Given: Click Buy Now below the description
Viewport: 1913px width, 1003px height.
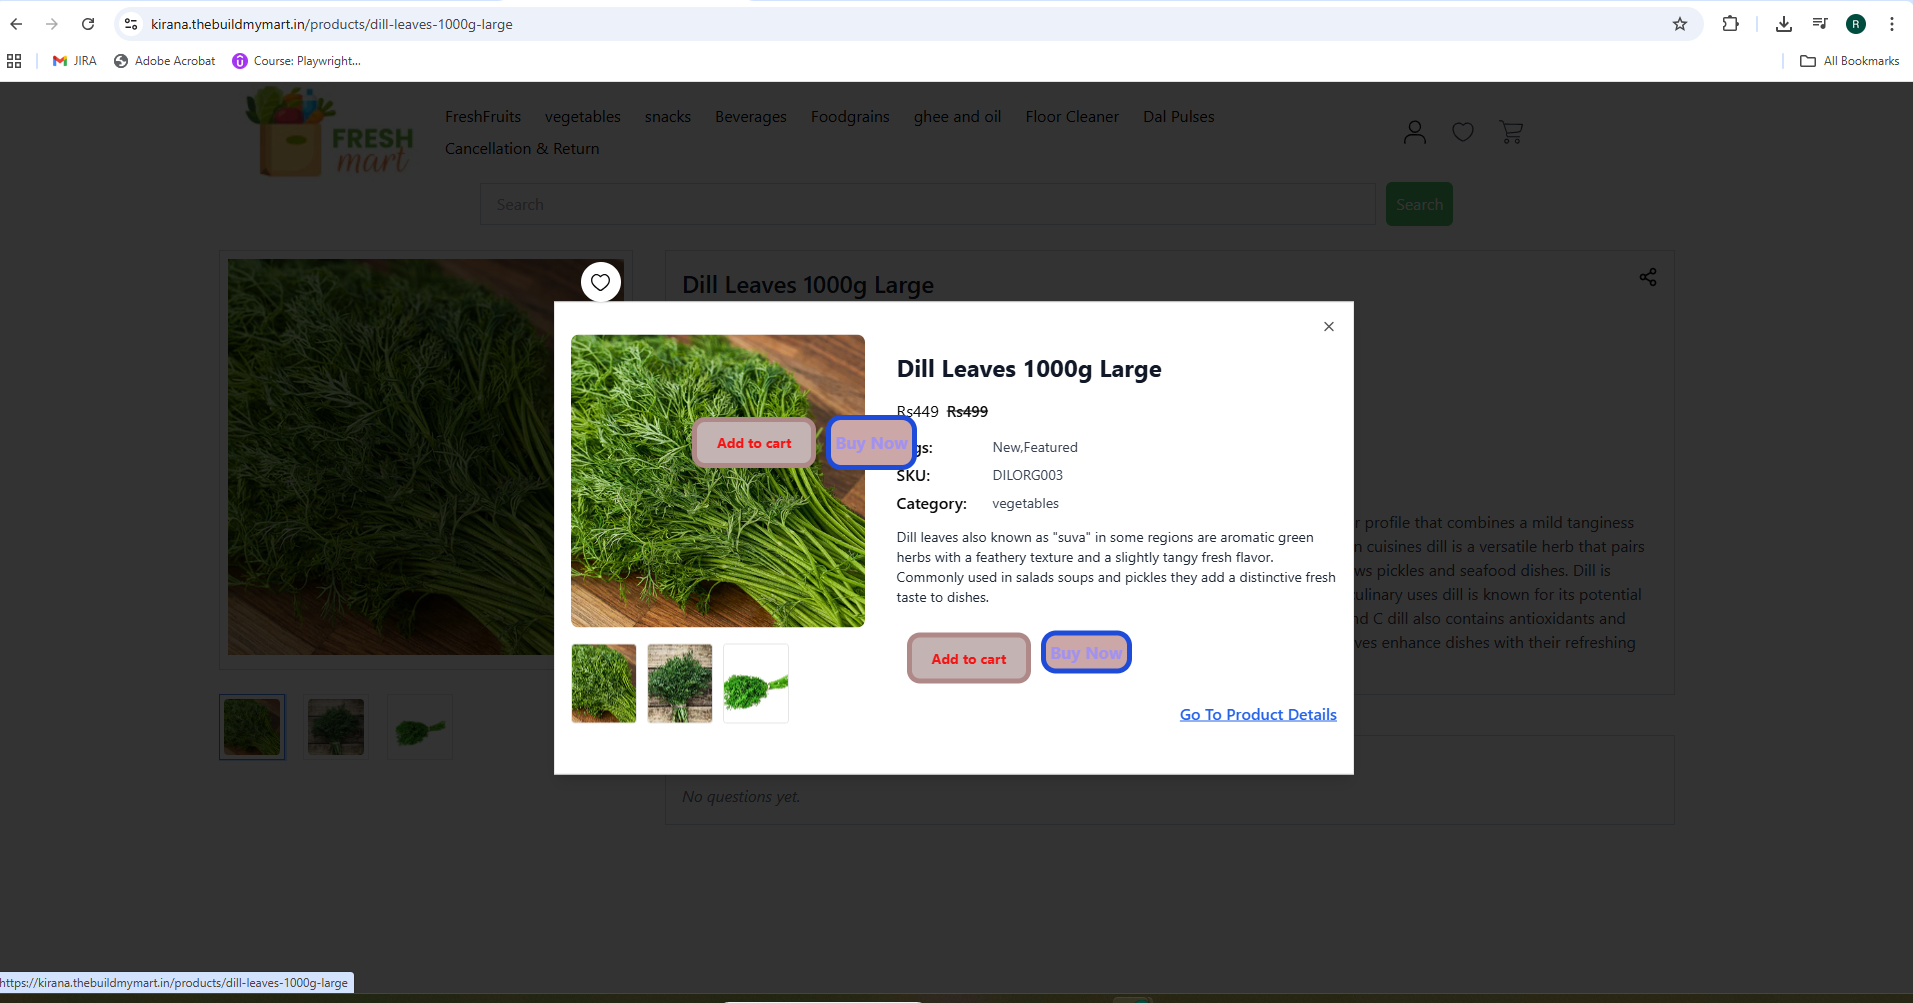Looking at the screenshot, I should click(x=1086, y=653).
